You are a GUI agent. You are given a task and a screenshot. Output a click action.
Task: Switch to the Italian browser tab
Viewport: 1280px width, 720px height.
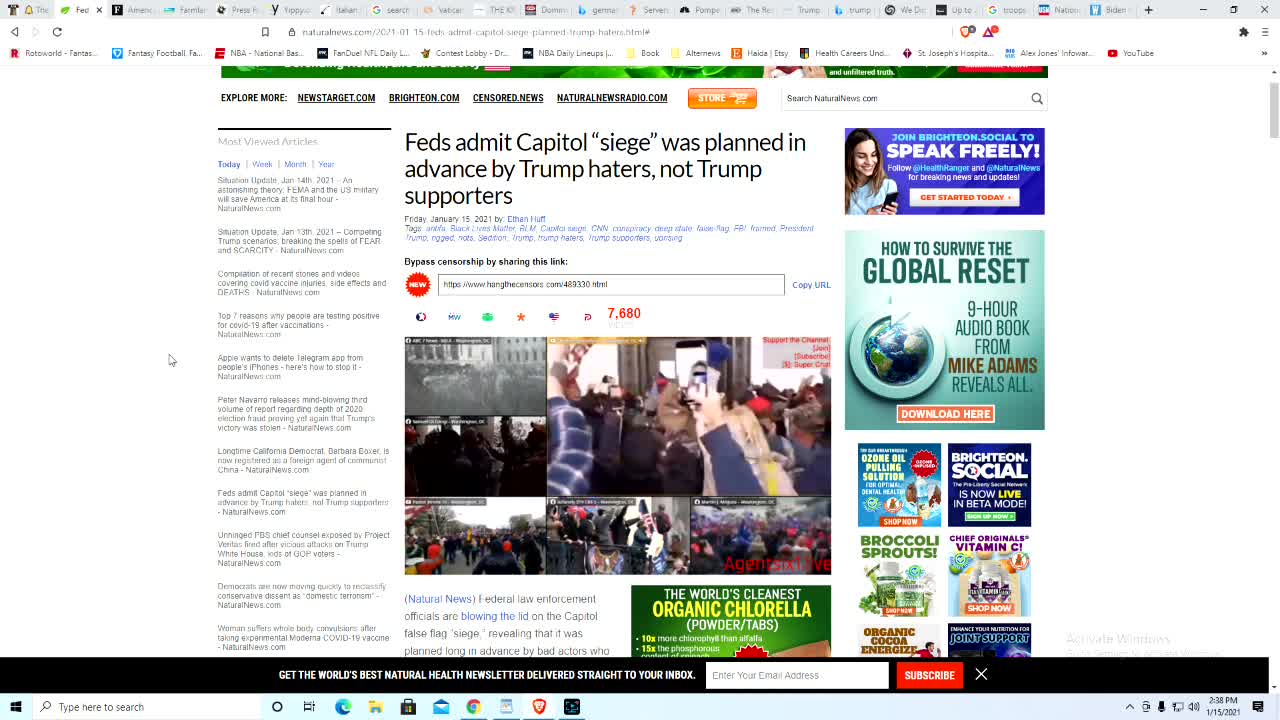[x=339, y=10]
